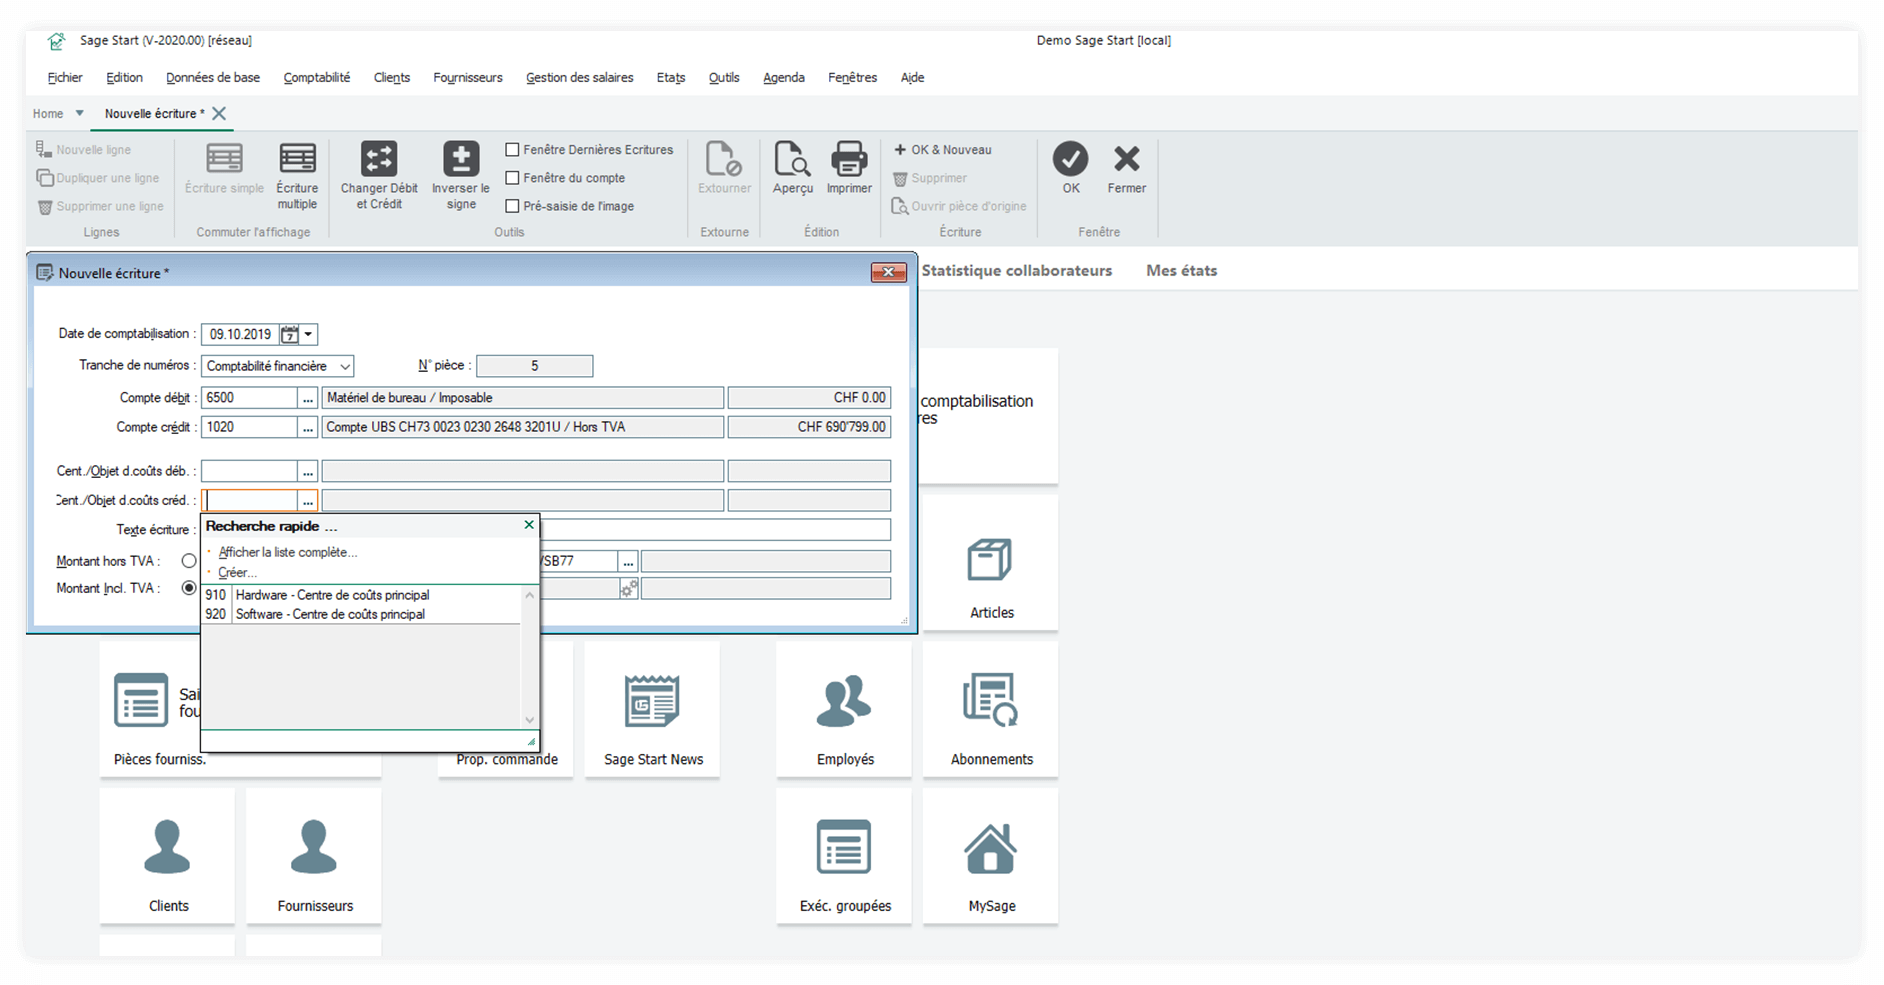Open the Sage Start News tile
This screenshot has width=1884, height=985.
tap(652, 709)
